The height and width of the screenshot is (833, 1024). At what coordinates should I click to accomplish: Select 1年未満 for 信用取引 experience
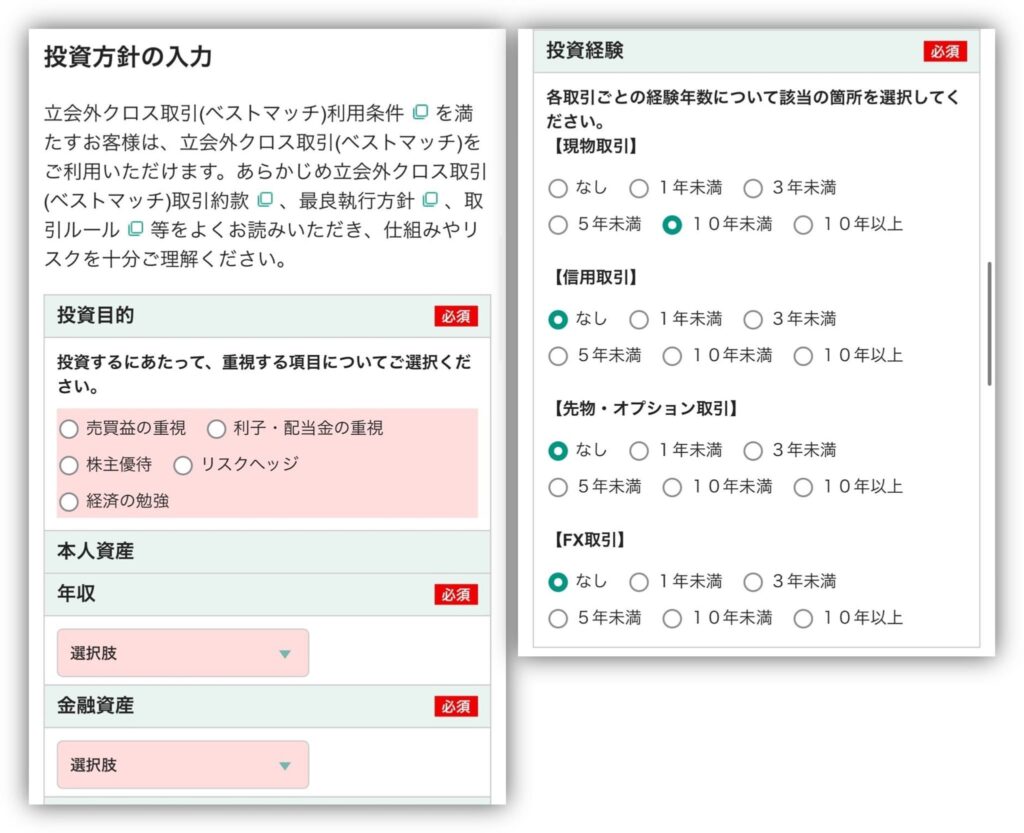(x=639, y=320)
